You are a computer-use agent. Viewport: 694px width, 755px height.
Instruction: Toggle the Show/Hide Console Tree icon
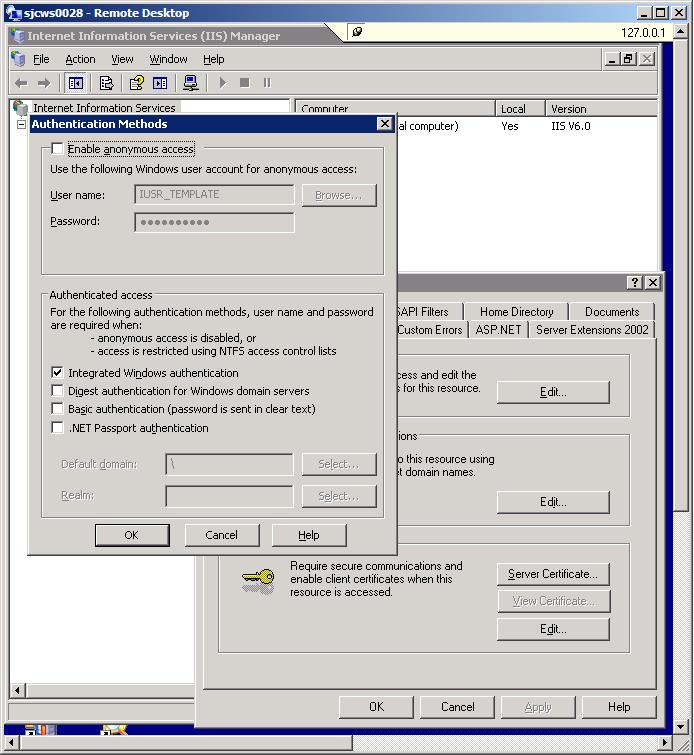pos(76,83)
